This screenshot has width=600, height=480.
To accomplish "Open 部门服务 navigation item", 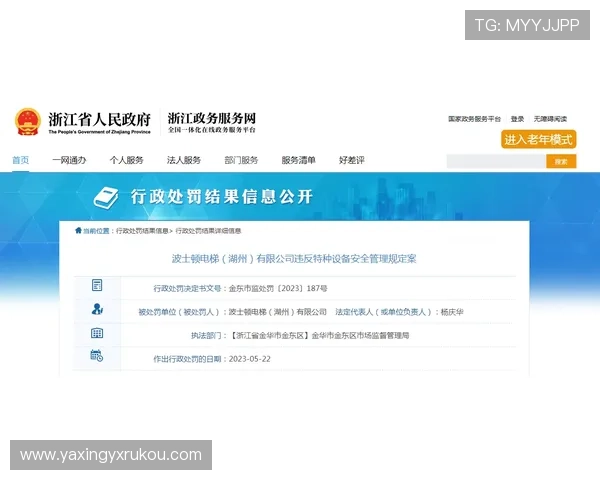I will [x=241, y=160].
